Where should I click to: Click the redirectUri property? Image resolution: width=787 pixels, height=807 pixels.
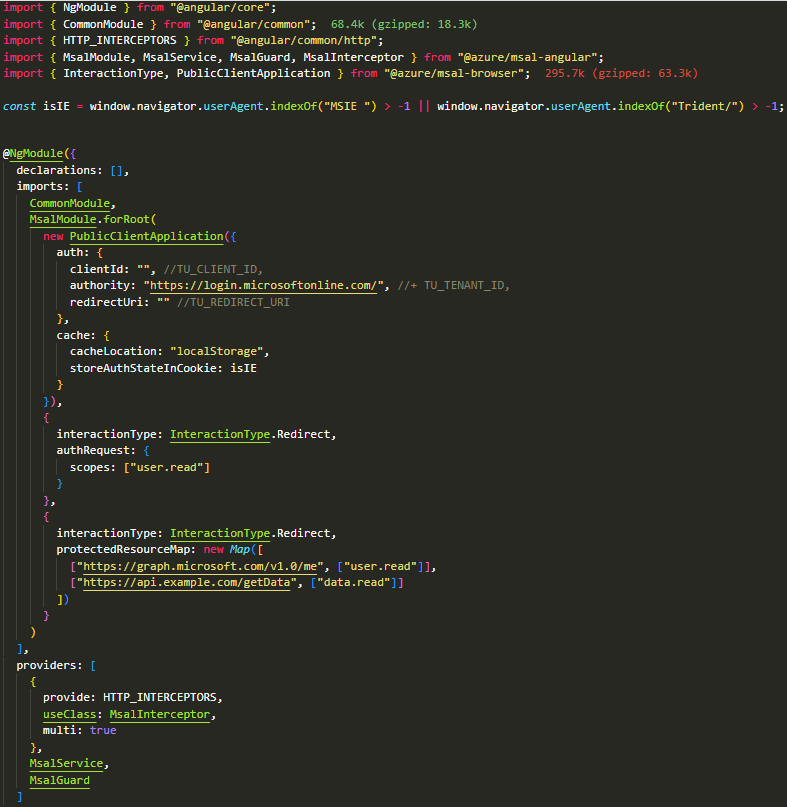(106, 302)
